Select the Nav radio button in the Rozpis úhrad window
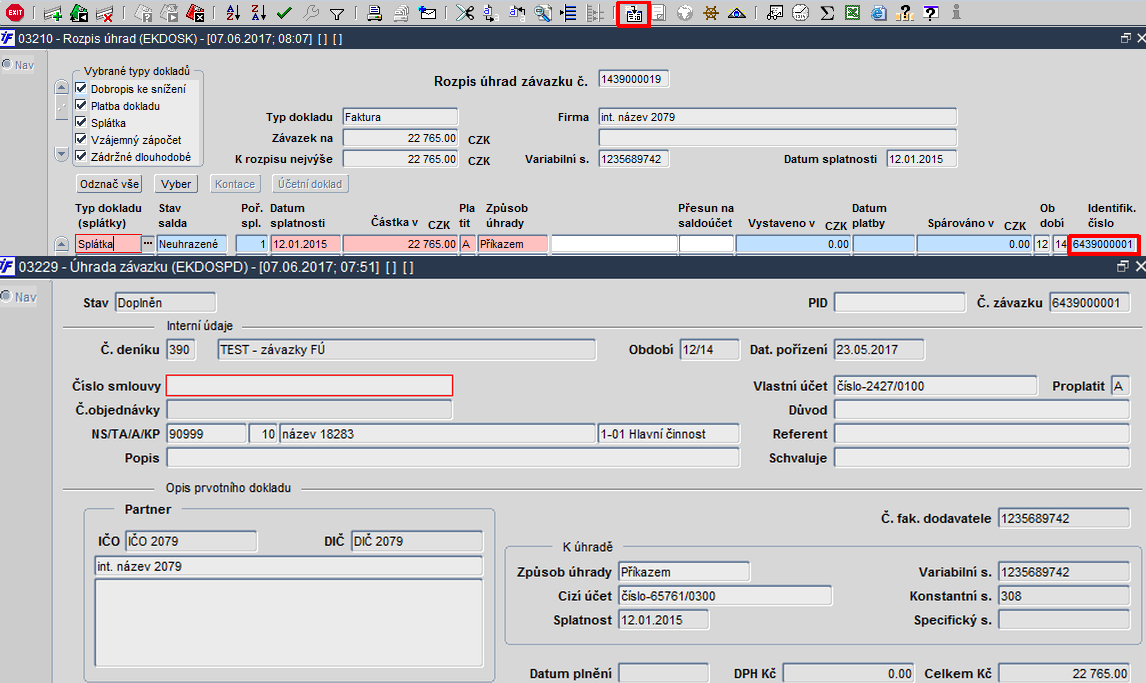Viewport: 1146px width, 683px height. [7, 64]
